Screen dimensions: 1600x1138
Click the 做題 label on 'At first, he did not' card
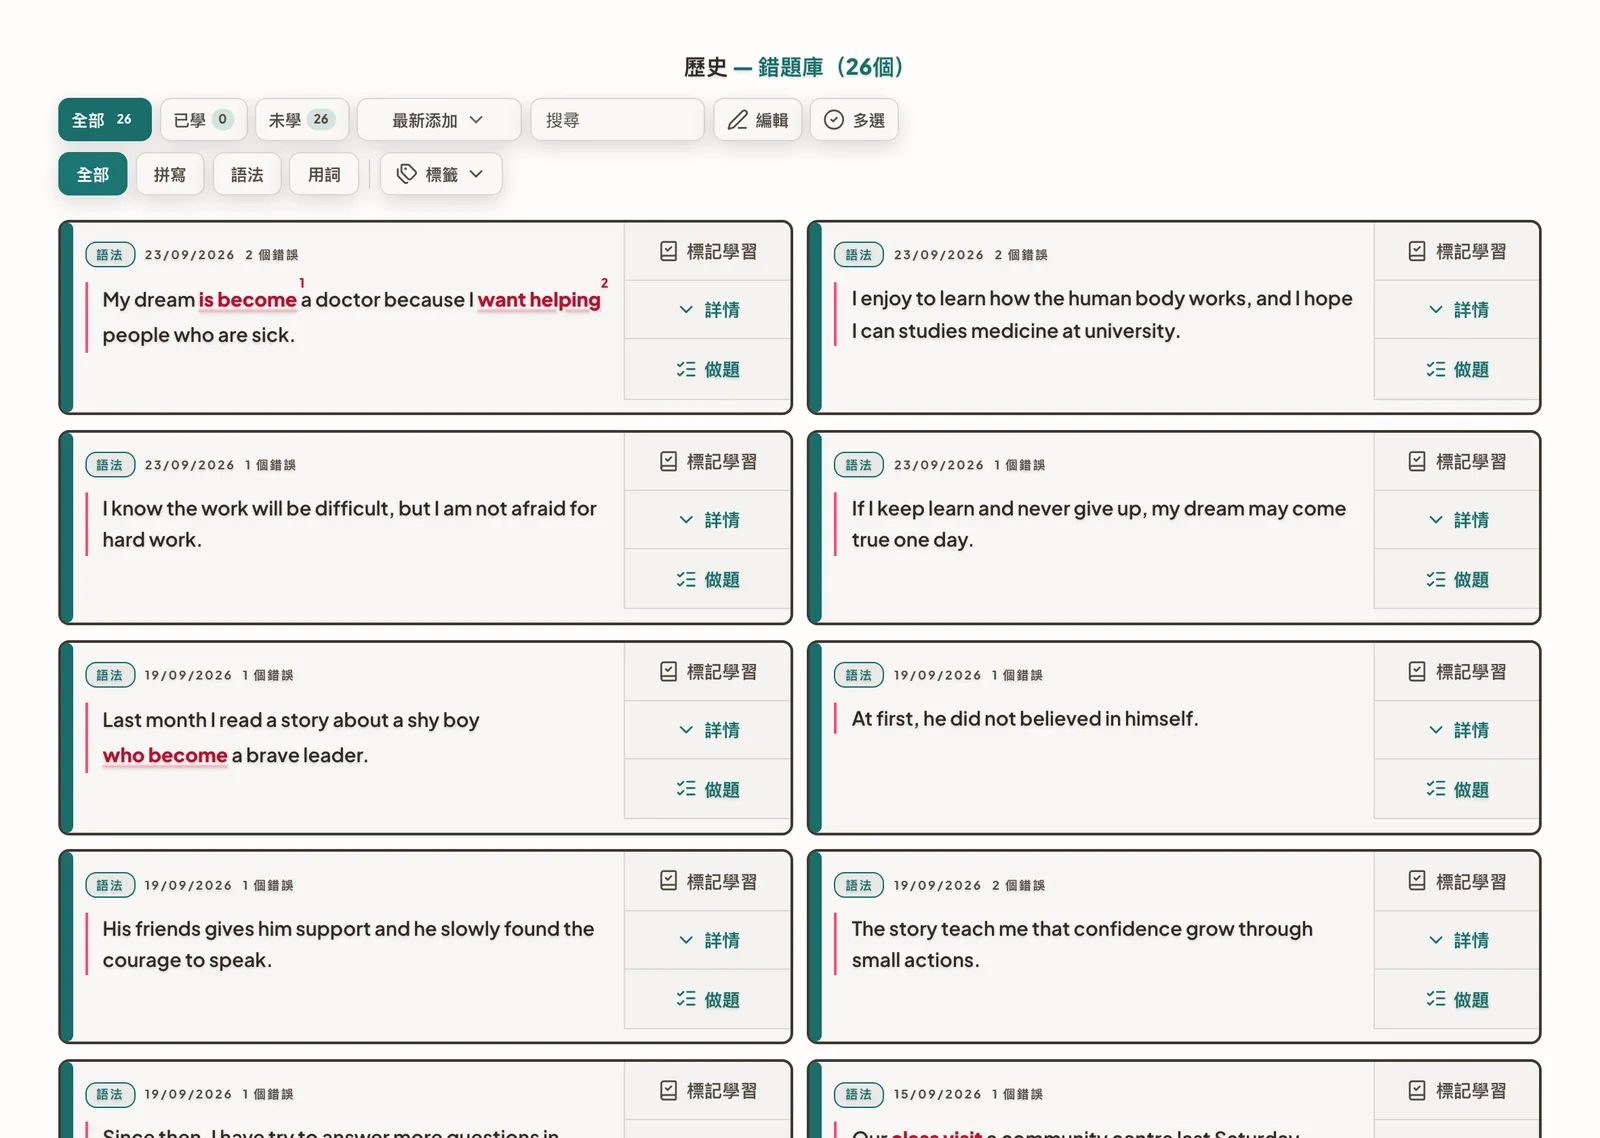1471,789
